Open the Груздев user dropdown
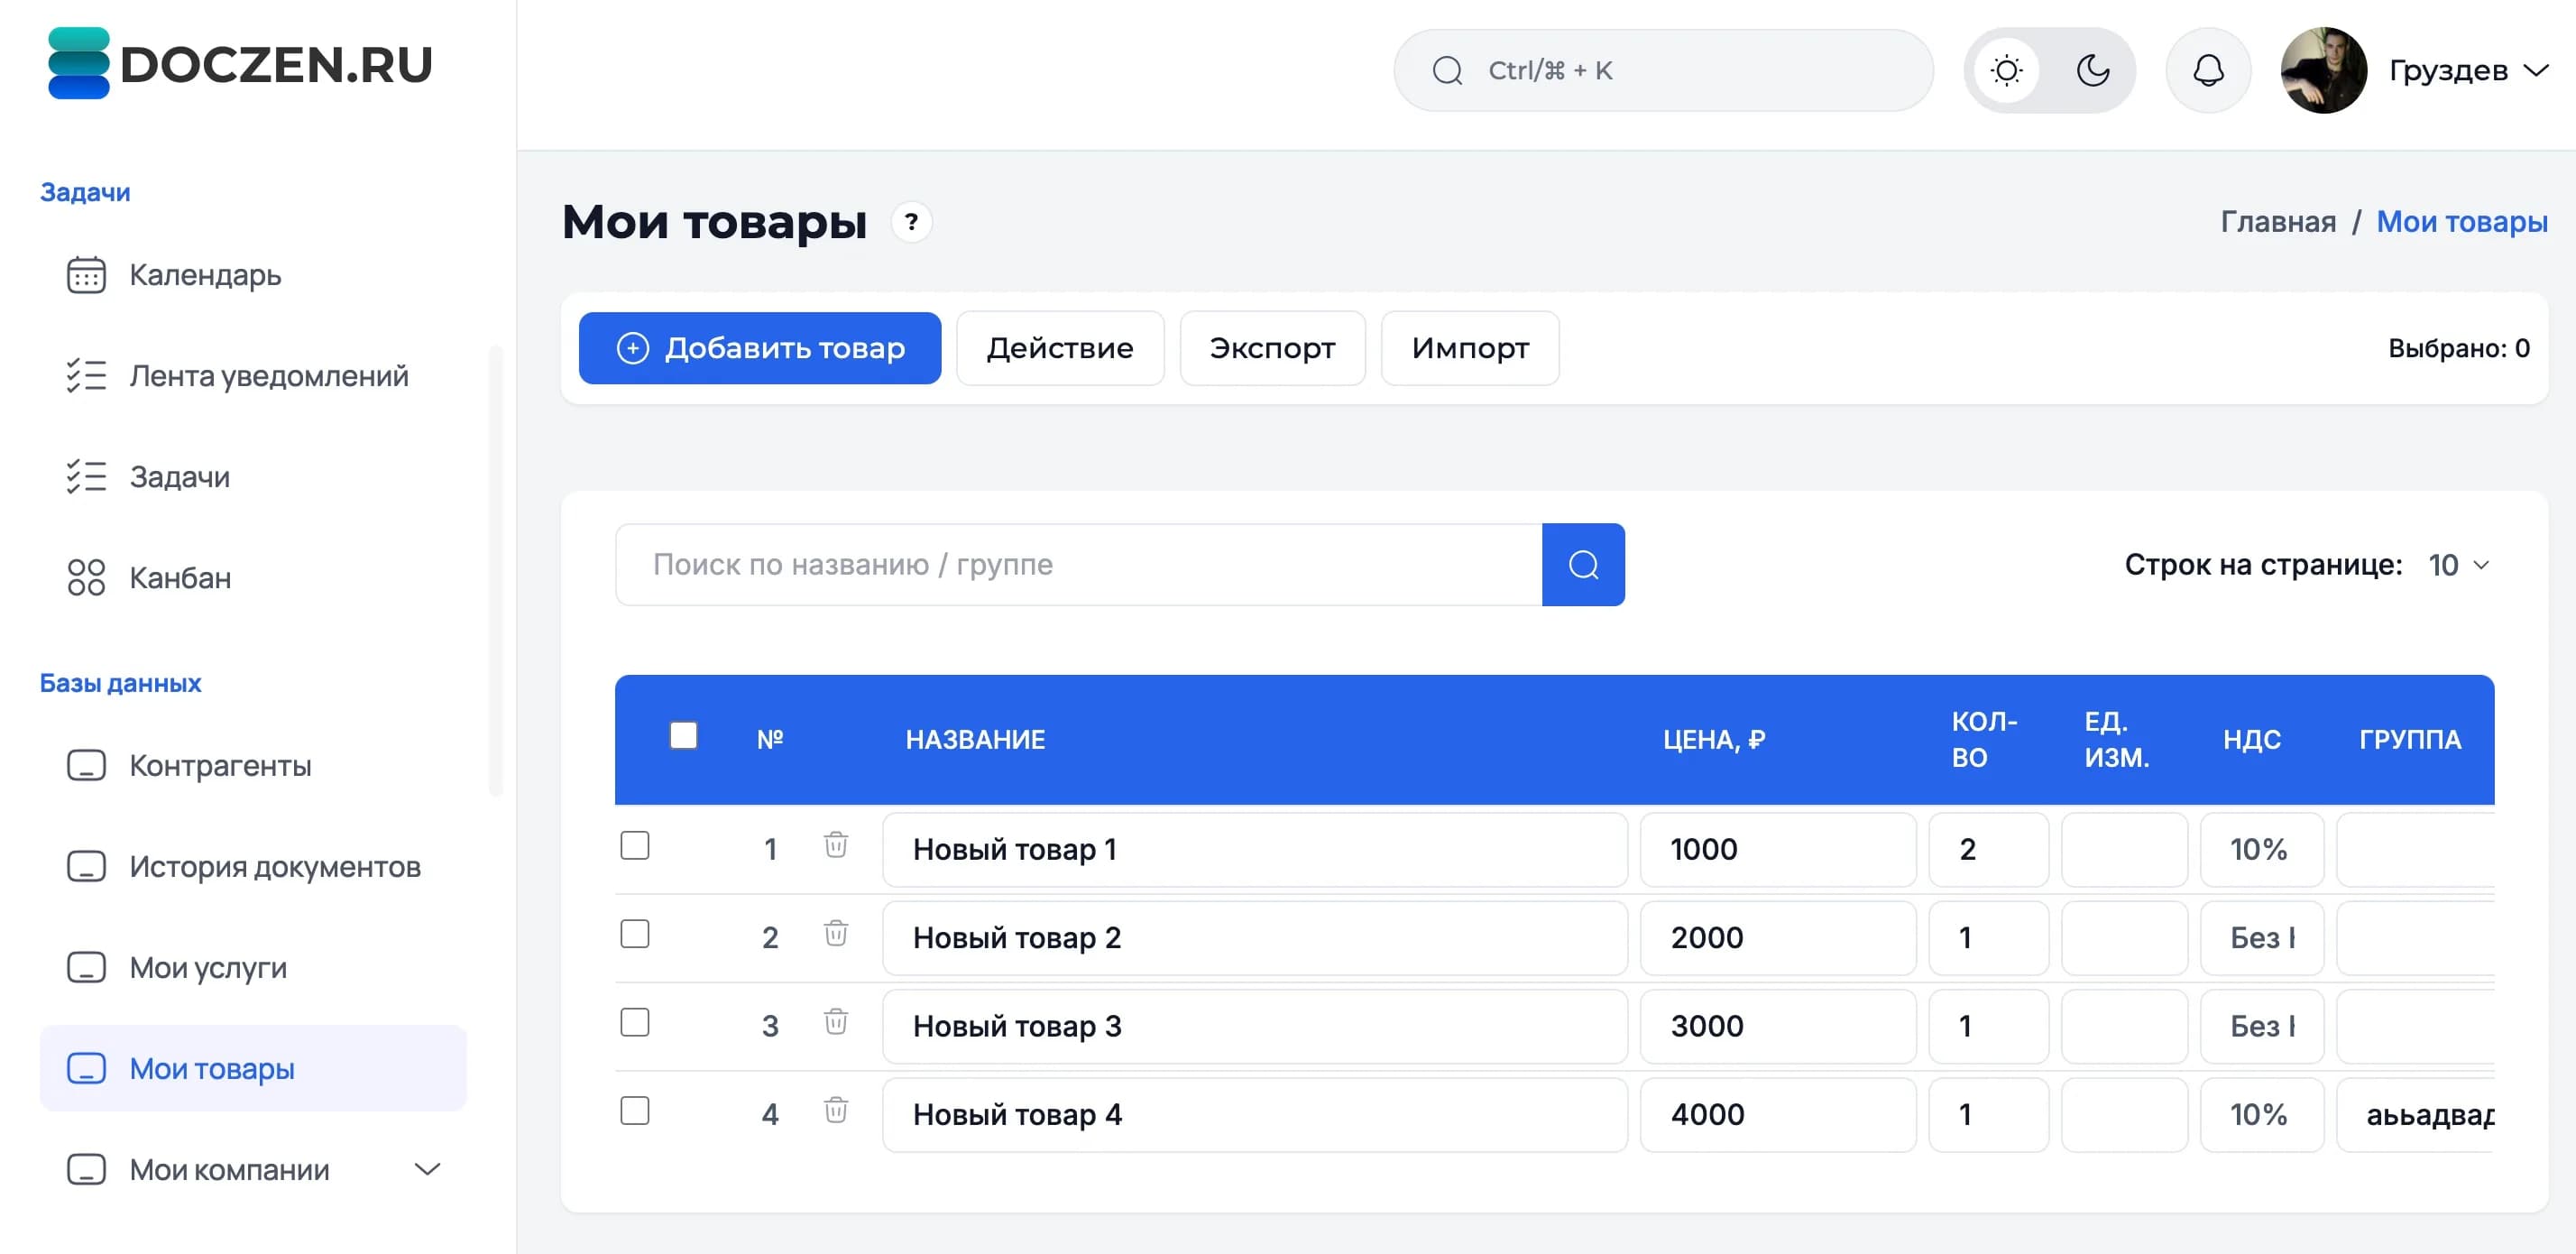Viewport: 2576px width, 1254px height. [x=2467, y=71]
